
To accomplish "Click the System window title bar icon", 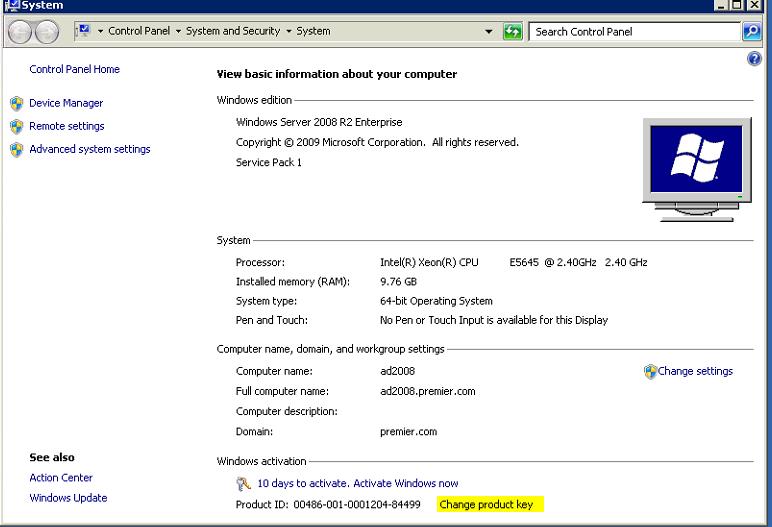I will (x=11, y=5).
